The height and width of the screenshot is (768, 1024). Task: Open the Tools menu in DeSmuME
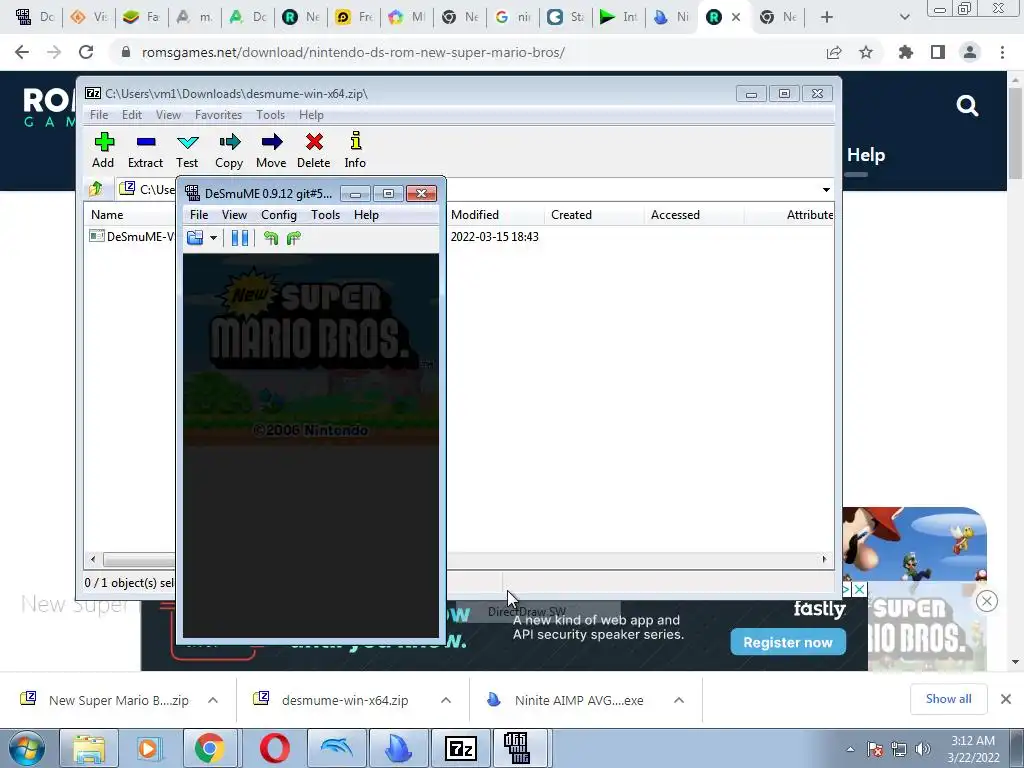[x=325, y=215]
